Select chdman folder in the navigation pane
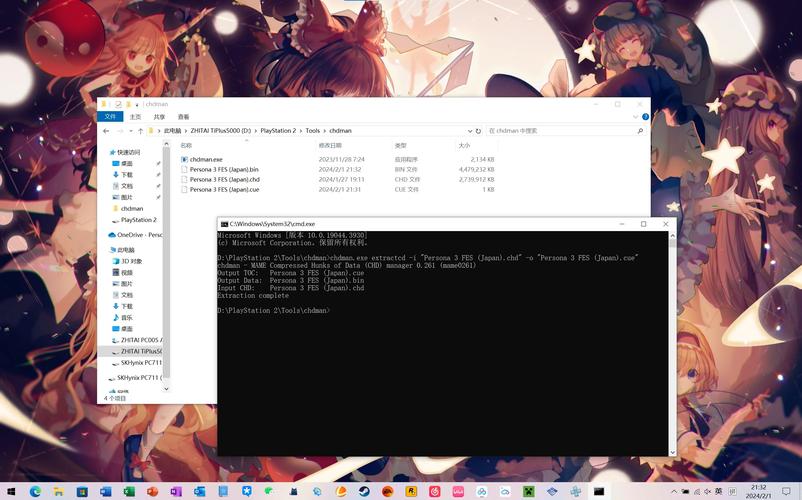The height and width of the screenshot is (500, 802). (x=132, y=209)
